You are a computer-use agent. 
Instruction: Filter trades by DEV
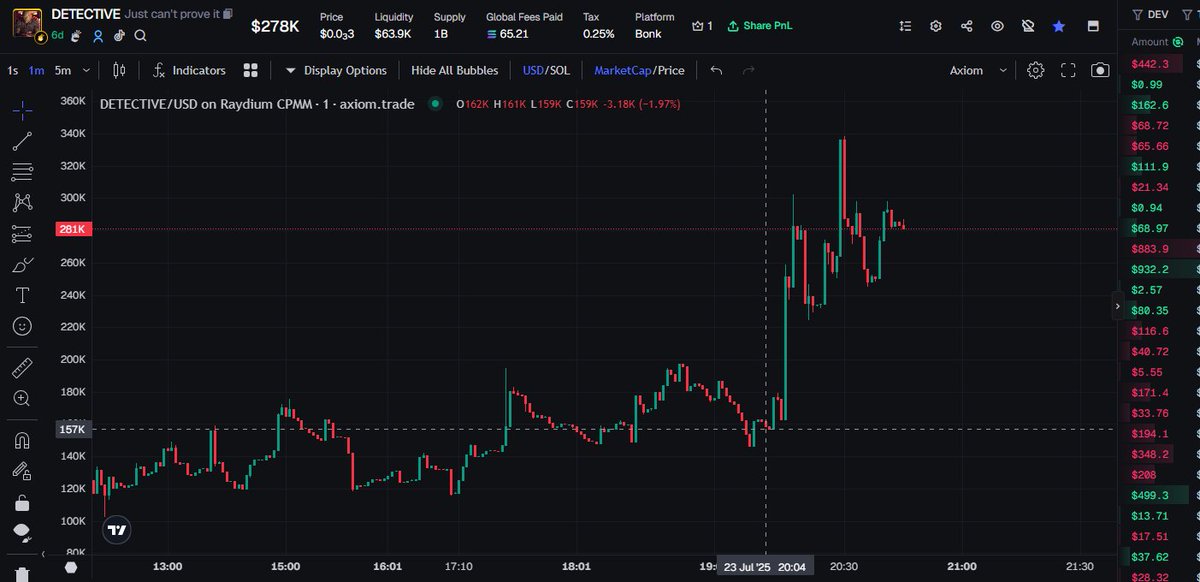(1150, 14)
